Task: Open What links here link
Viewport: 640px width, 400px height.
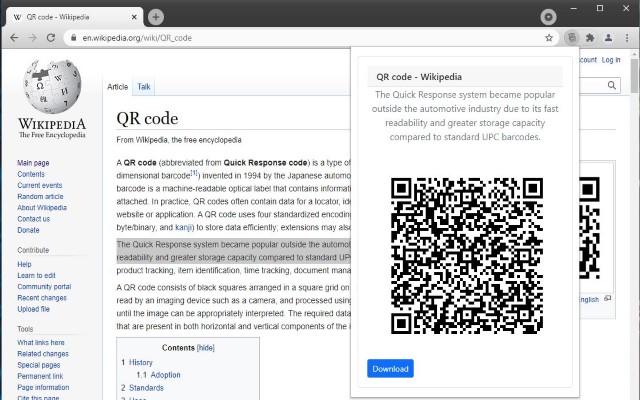Action: (41, 342)
